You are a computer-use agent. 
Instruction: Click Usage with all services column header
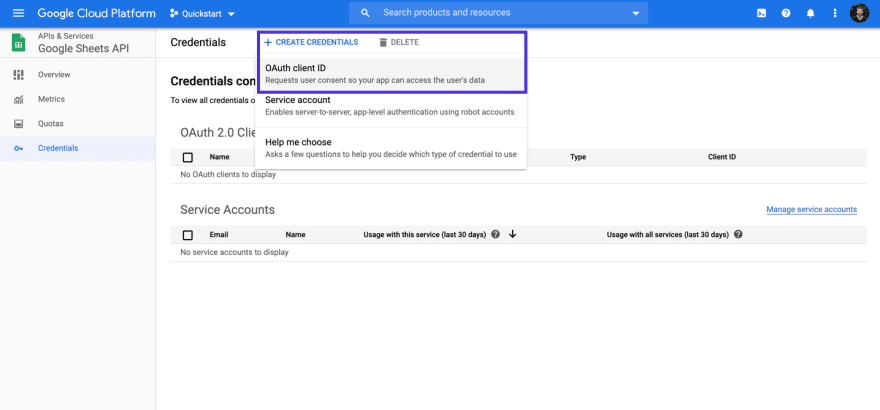pos(668,235)
